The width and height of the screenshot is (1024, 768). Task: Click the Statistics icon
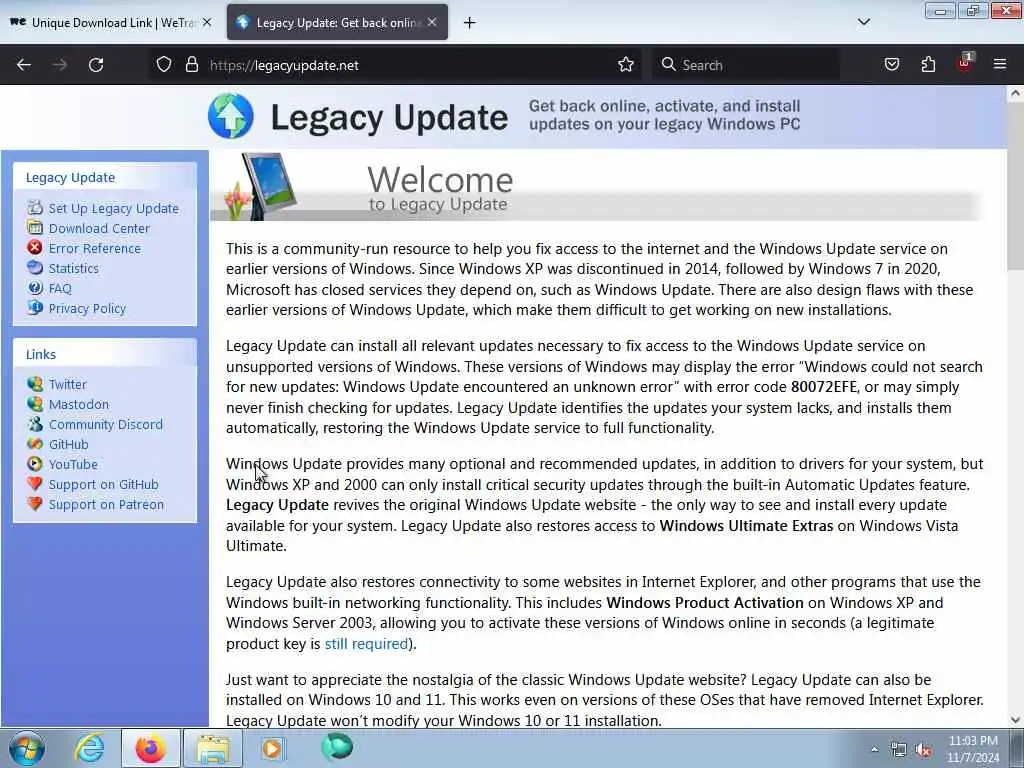(x=35, y=268)
